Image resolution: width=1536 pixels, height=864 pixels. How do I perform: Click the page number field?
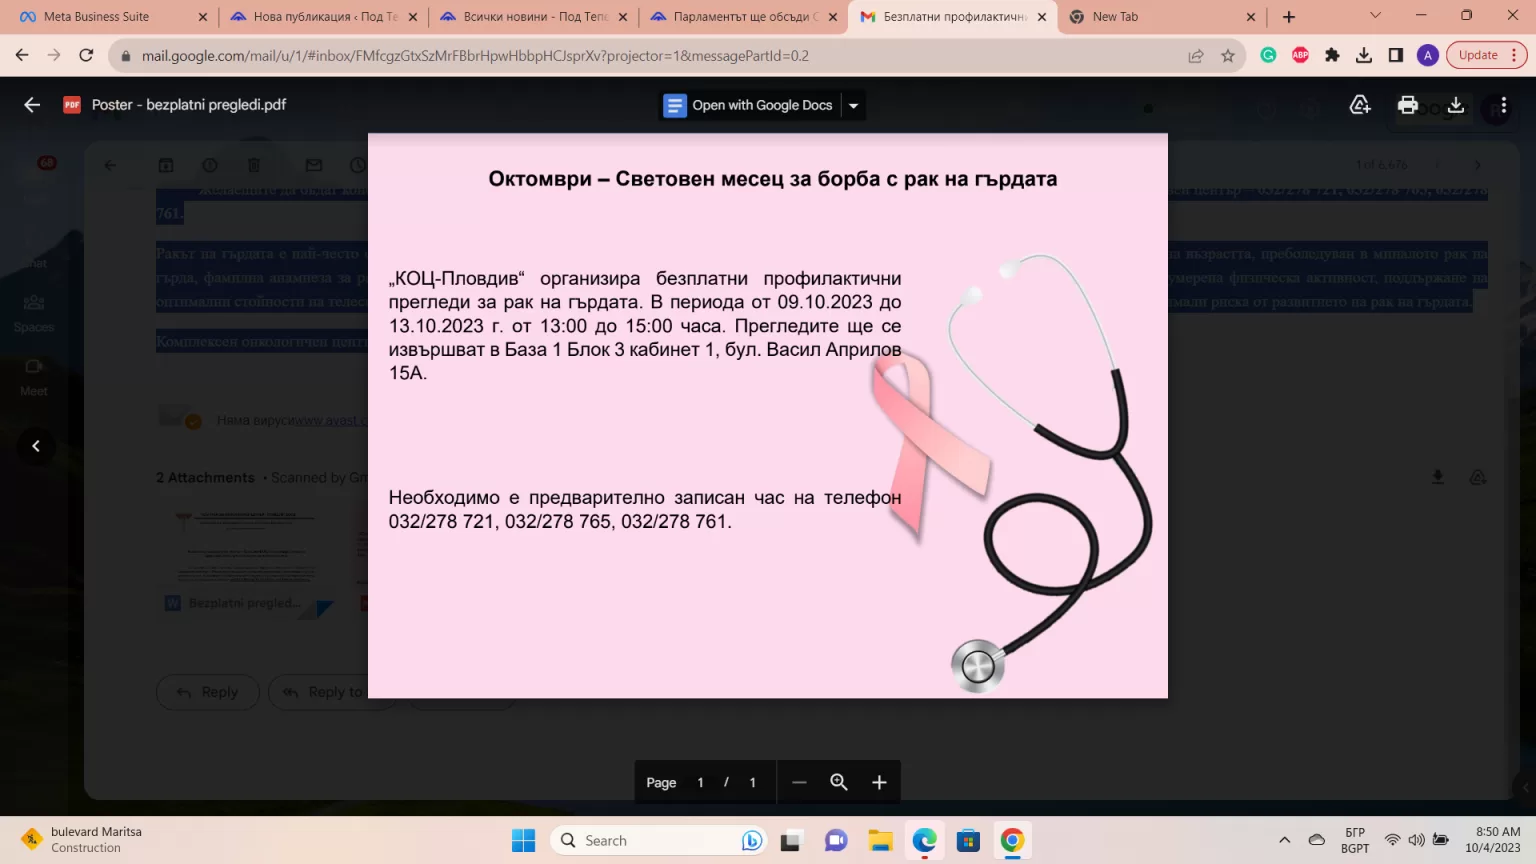click(x=701, y=782)
